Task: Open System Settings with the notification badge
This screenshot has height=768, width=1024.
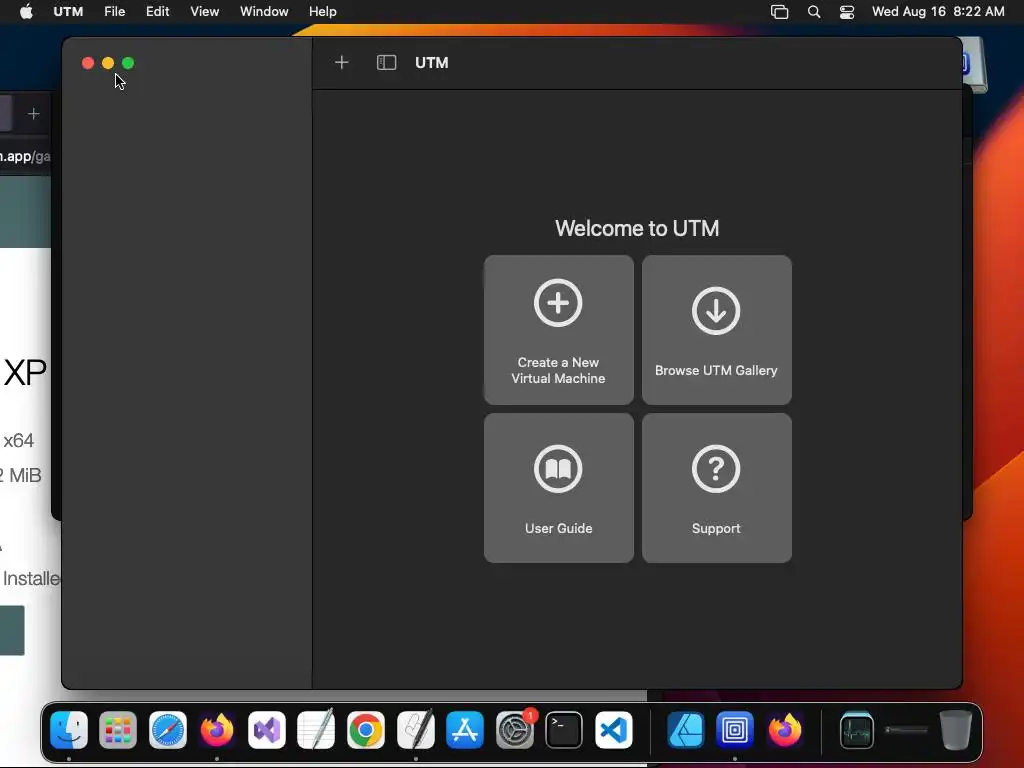Action: pos(515,729)
